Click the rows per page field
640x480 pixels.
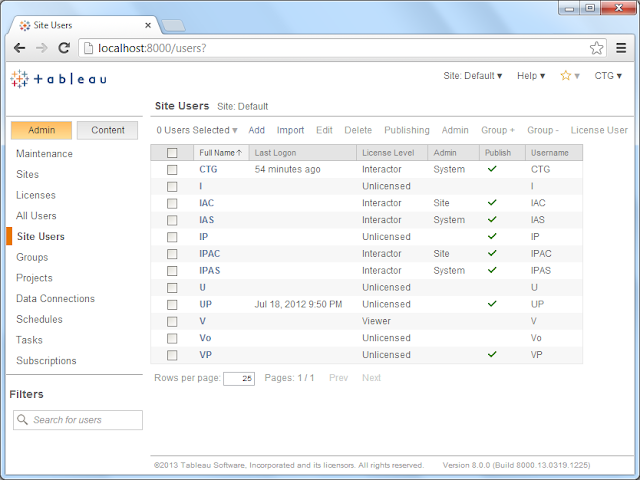(x=239, y=378)
